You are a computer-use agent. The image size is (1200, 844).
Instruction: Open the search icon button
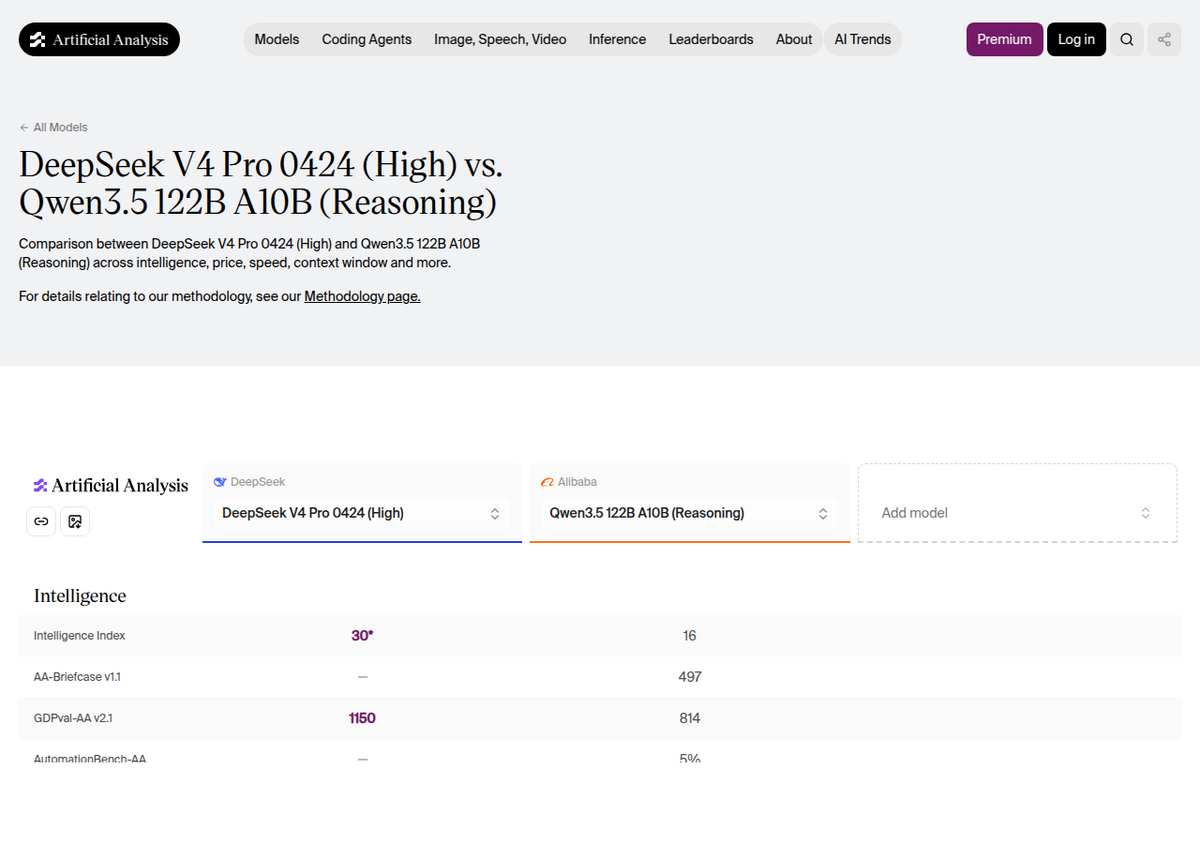click(x=1127, y=39)
